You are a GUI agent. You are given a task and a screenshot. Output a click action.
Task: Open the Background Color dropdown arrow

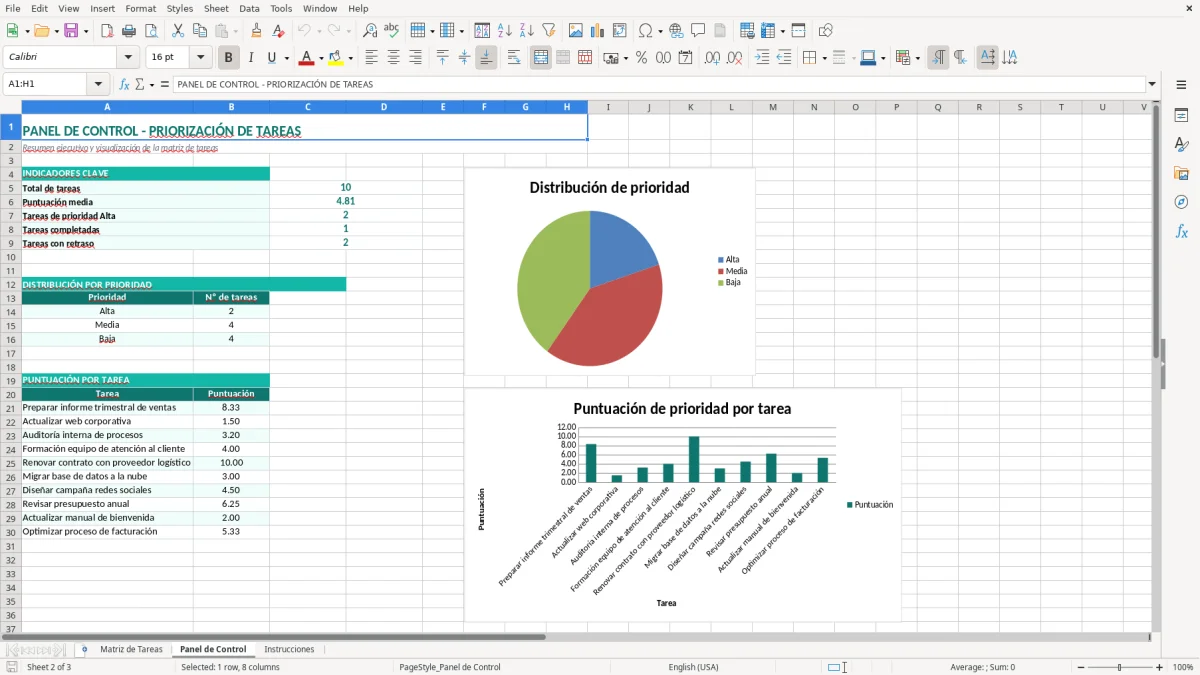pyautogui.click(x=350, y=58)
